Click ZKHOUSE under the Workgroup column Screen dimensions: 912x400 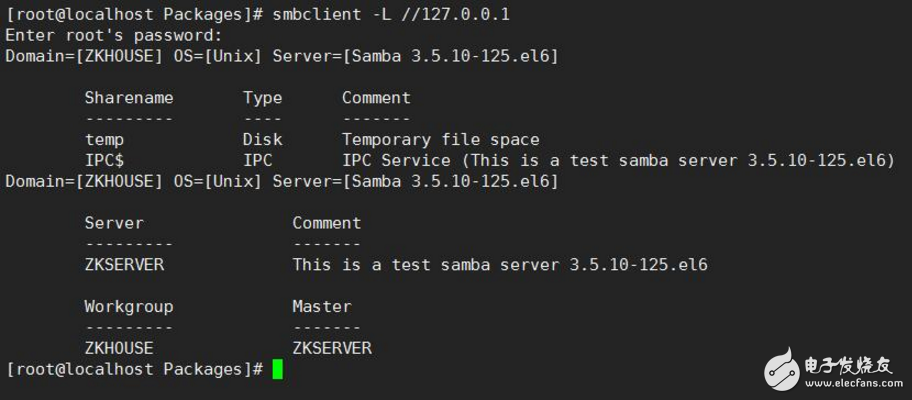coord(118,348)
